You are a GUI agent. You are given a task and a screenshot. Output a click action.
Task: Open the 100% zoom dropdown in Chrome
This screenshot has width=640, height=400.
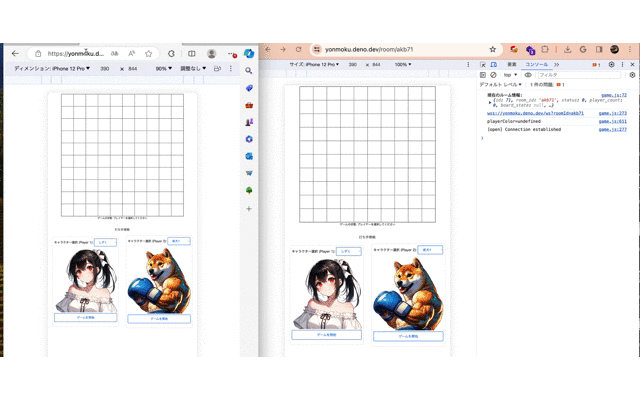click(x=403, y=64)
